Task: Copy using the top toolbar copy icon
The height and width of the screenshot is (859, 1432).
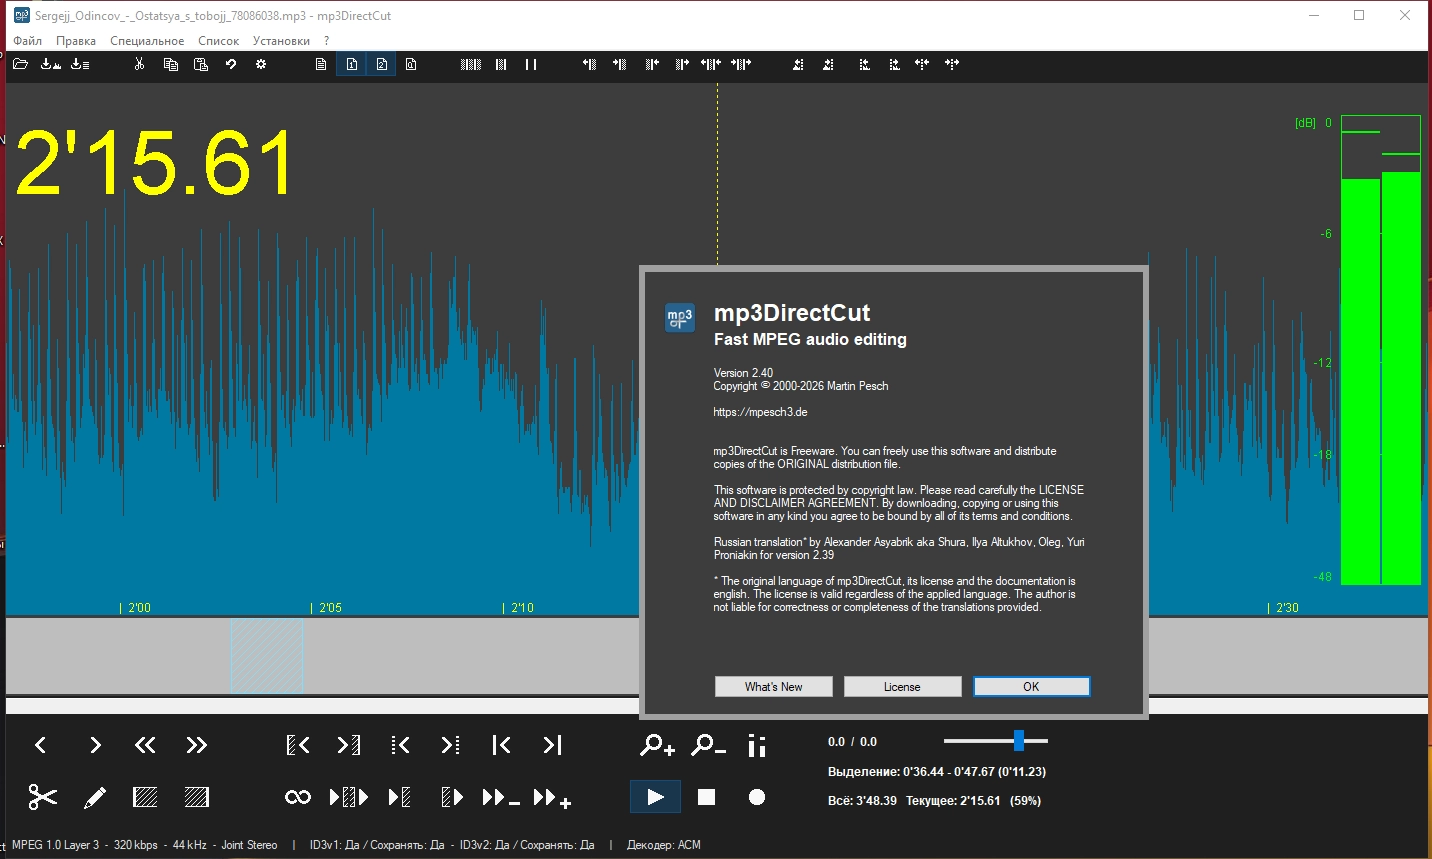Action: coord(170,64)
